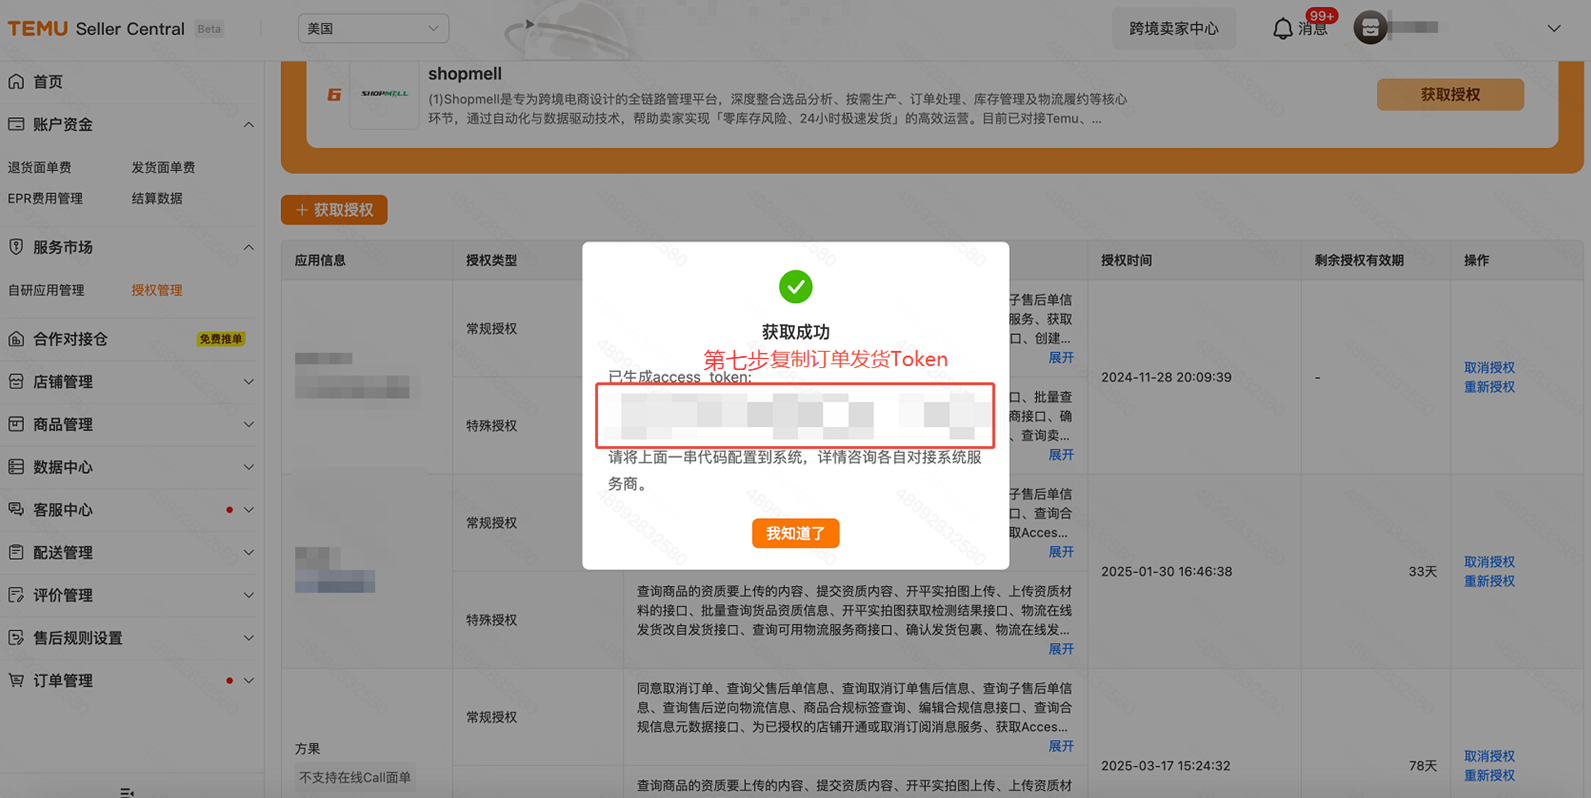Viewport: 1591px width, 798px height.
Task: Click the 78天 remaining validity value
Action: pos(1422,765)
